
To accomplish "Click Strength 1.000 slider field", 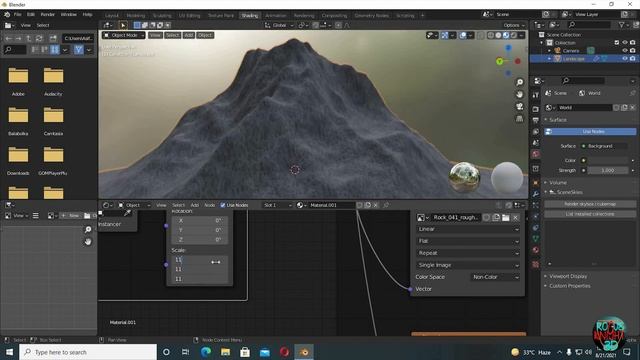I will click(608, 171).
